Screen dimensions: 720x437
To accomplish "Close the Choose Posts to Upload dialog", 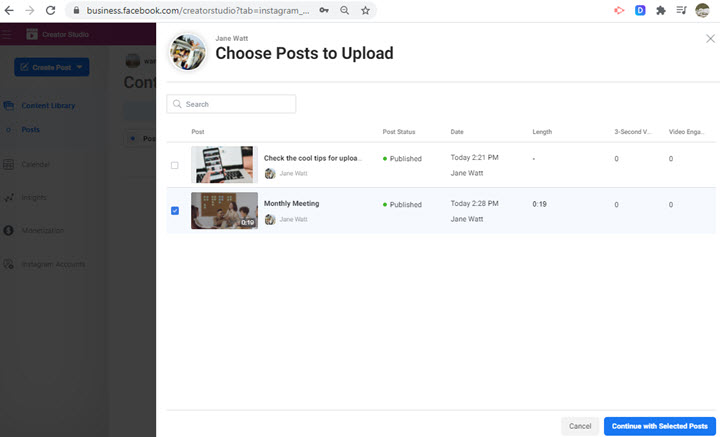I will tap(710, 39).
